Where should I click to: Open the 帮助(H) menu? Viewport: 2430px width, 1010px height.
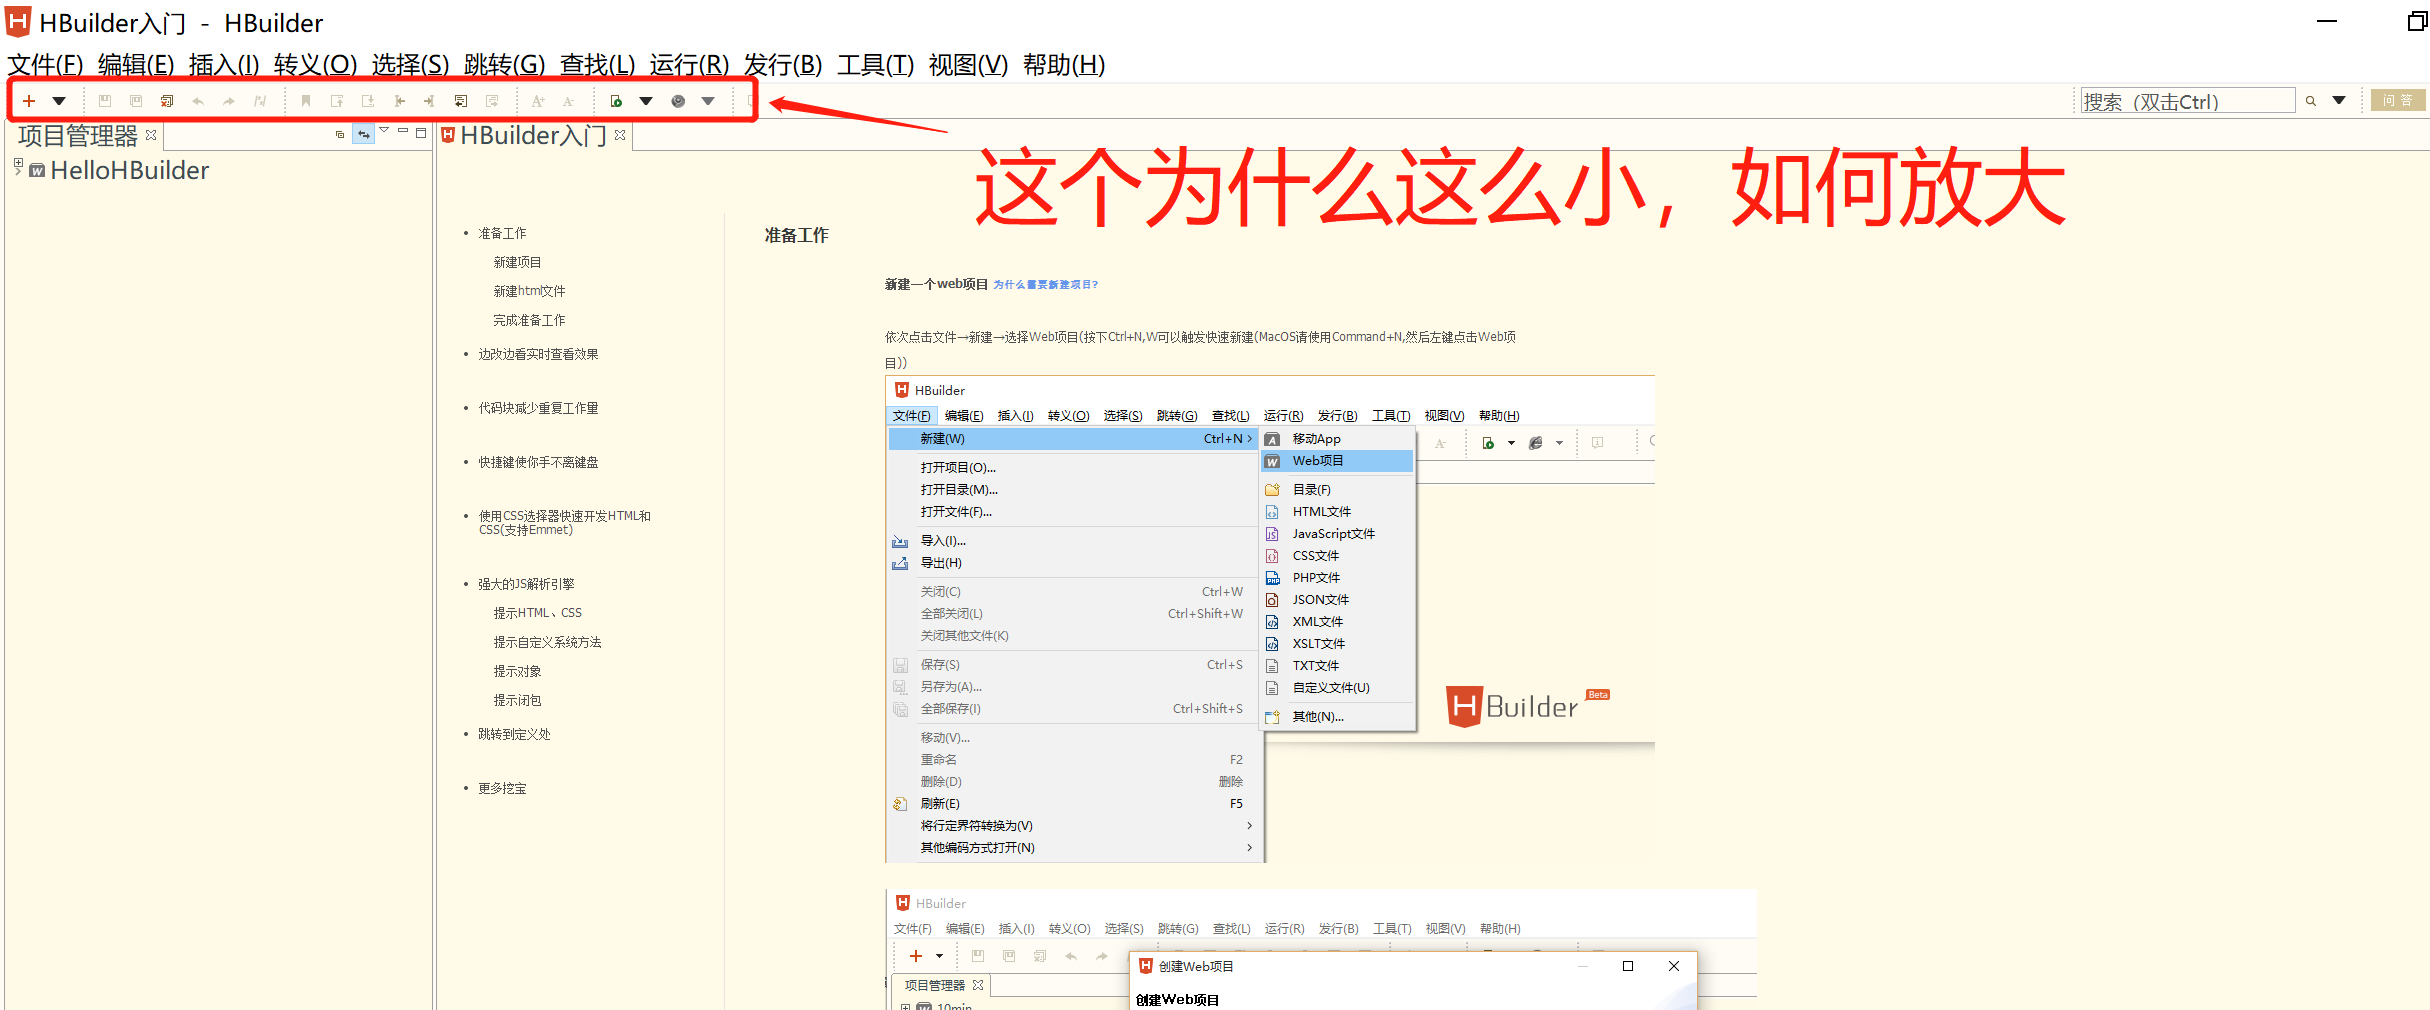click(1064, 65)
